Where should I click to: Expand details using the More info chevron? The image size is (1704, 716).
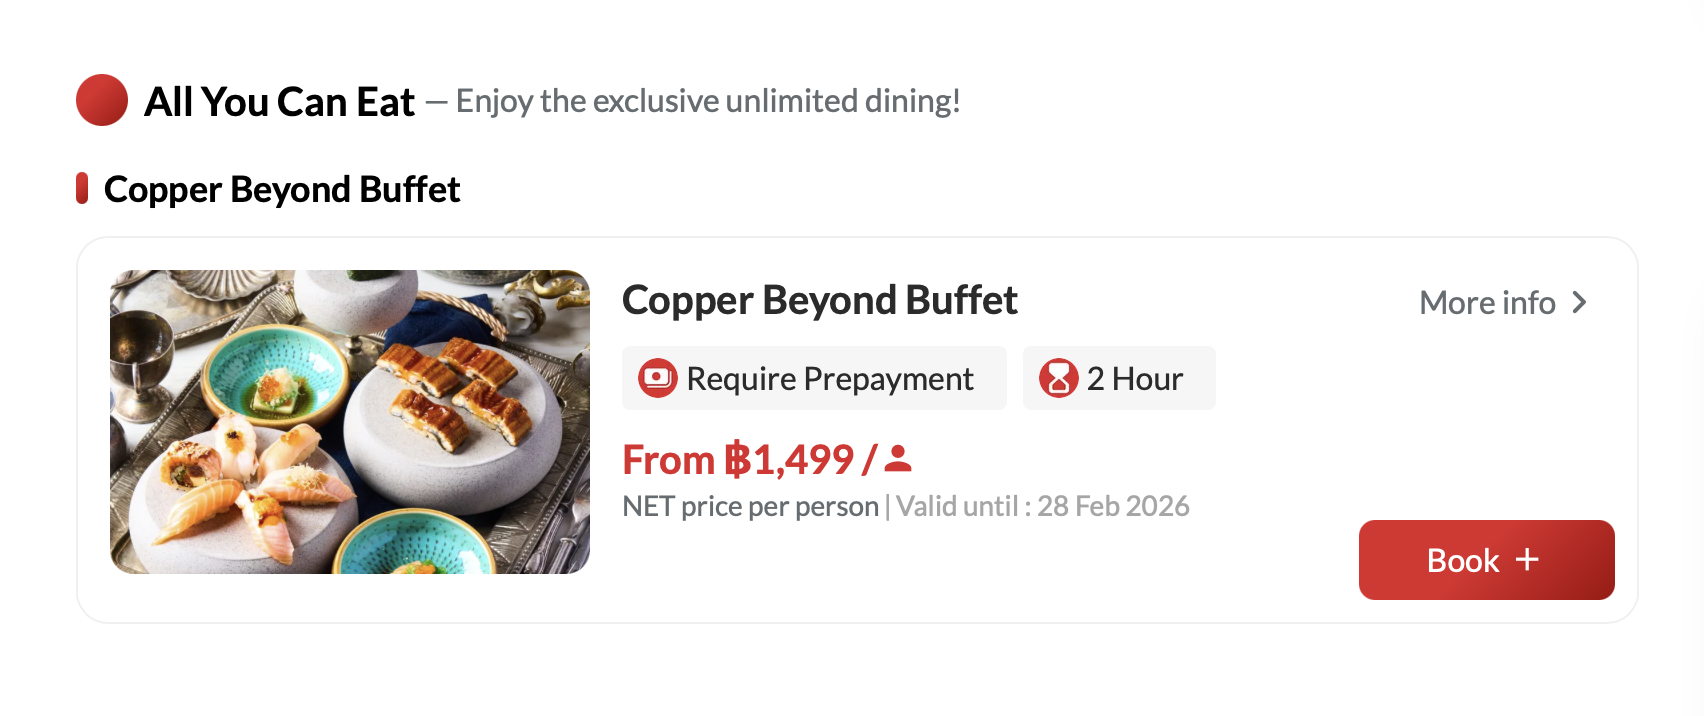click(1579, 302)
